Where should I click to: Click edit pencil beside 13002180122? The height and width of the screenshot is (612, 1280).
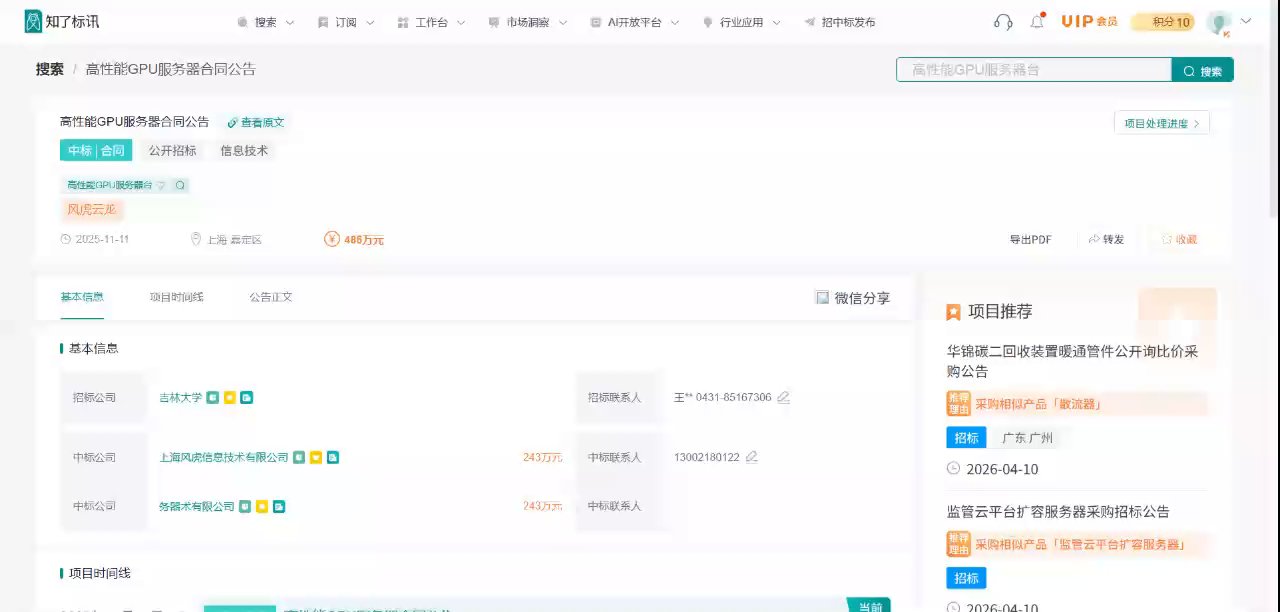click(x=752, y=457)
